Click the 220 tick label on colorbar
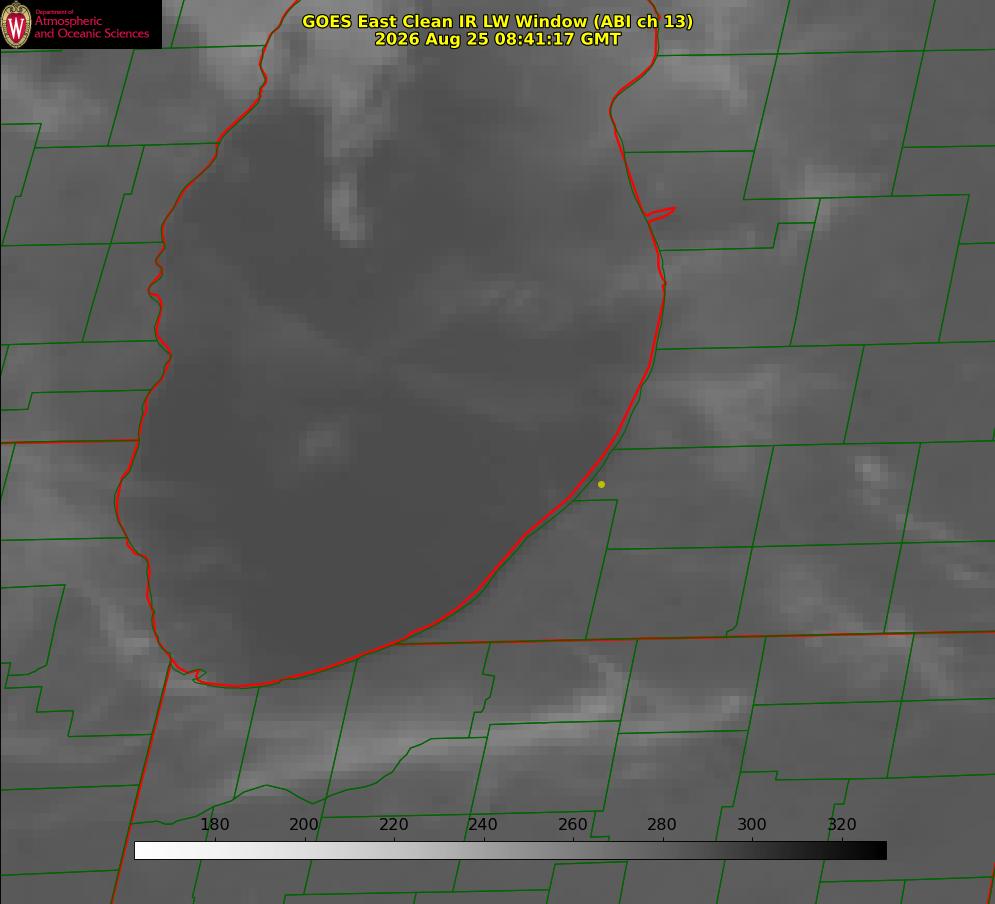 tap(393, 824)
